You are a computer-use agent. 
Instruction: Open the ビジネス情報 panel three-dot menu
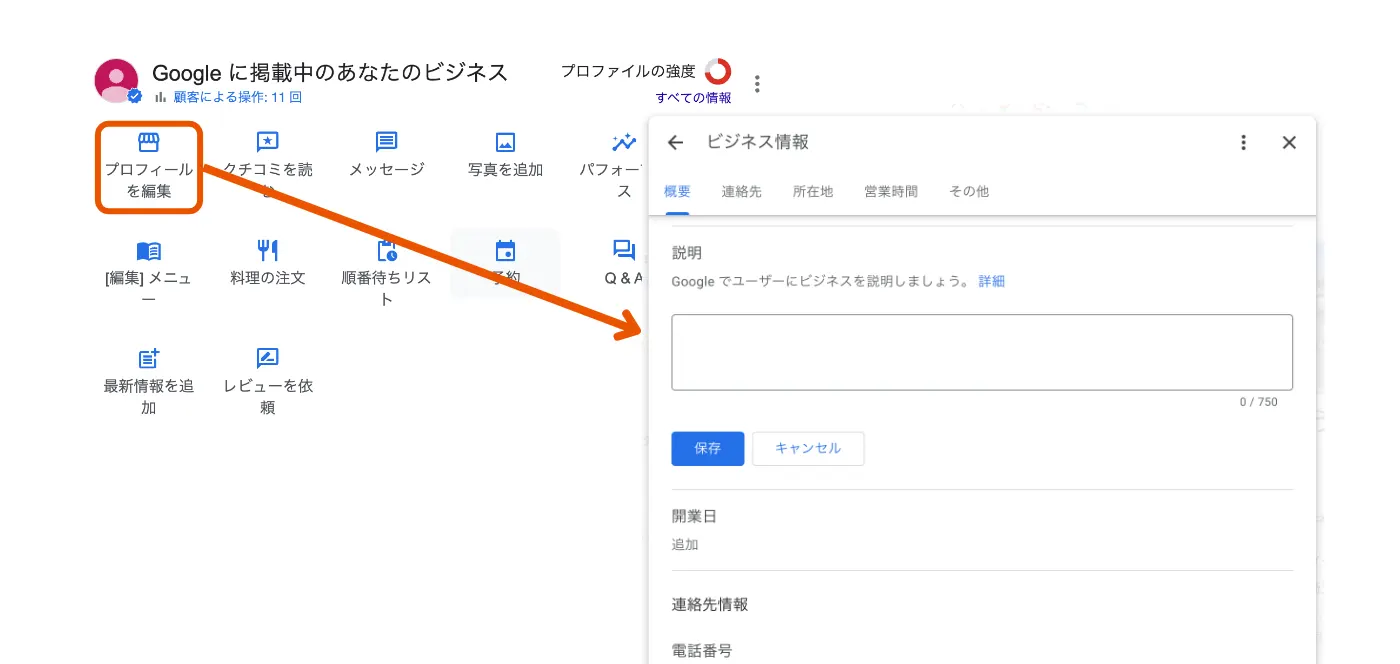tap(1243, 142)
